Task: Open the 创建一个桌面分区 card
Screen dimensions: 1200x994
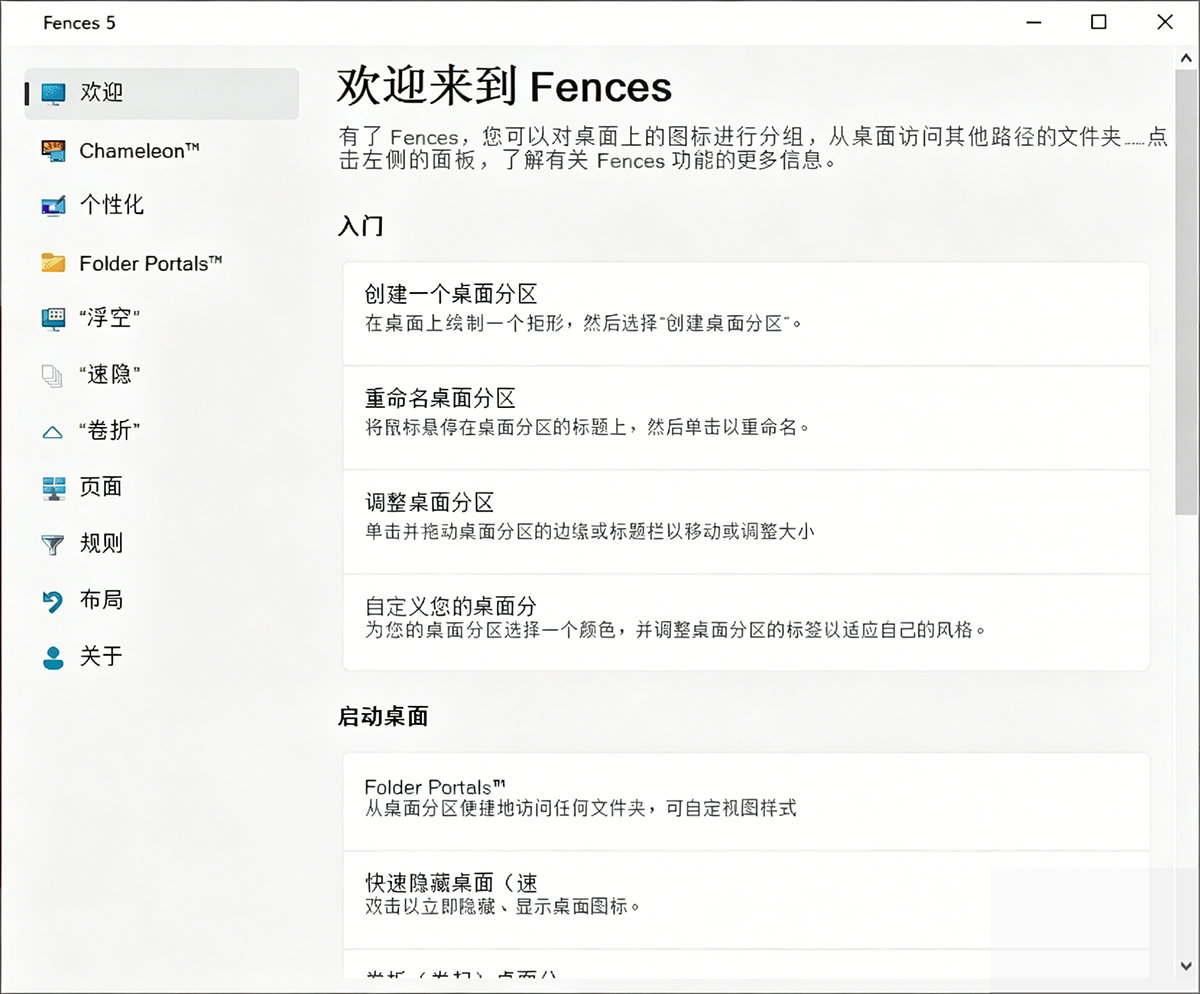Action: coord(746,314)
